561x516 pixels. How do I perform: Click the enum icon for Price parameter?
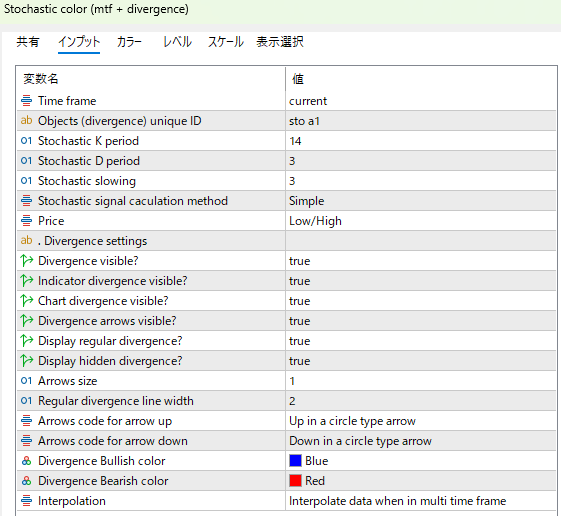click(26, 220)
